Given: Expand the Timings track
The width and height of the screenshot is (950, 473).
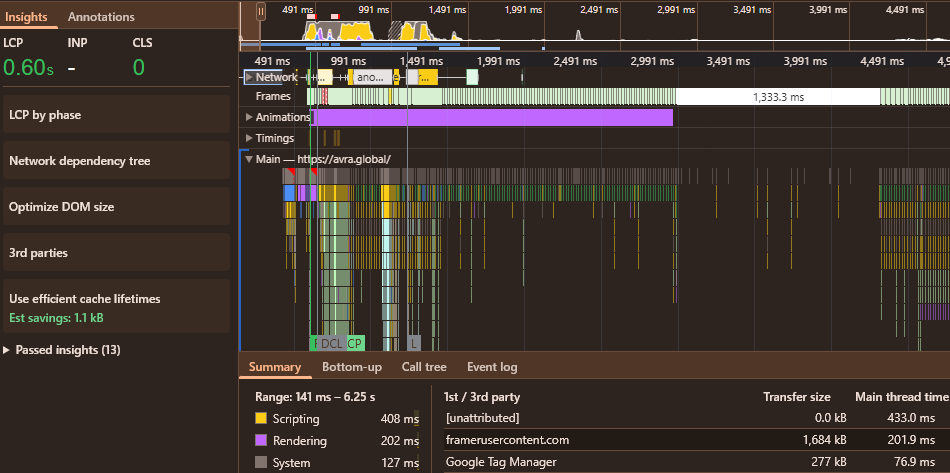Looking at the screenshot, I should (249, 138).
